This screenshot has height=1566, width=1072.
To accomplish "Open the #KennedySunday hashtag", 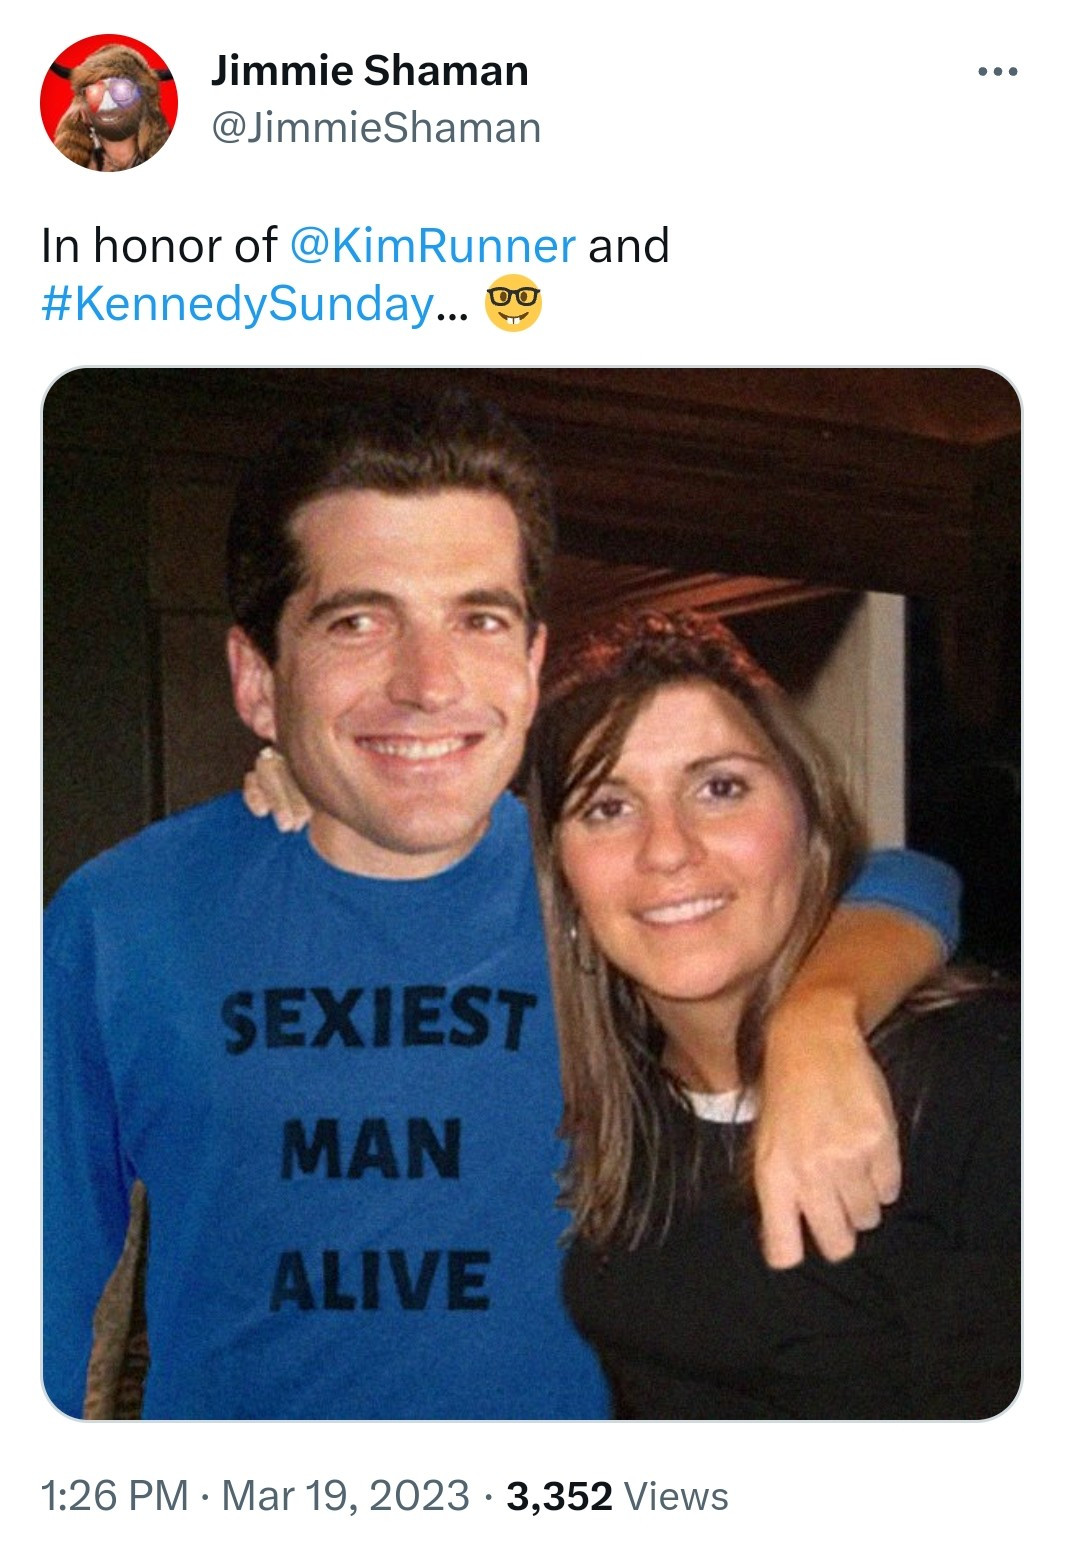I will (x=238, y=304).
